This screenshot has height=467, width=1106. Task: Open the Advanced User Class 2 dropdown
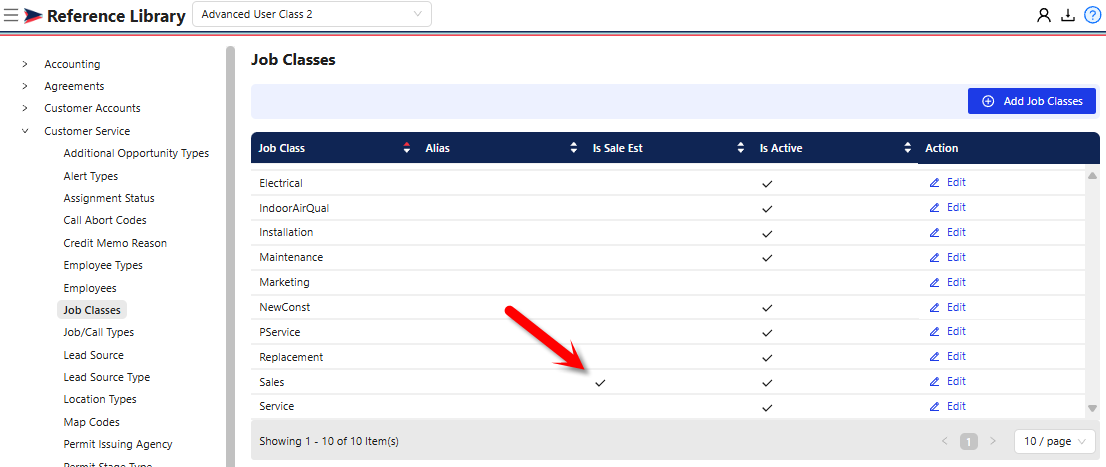point(311,14)
